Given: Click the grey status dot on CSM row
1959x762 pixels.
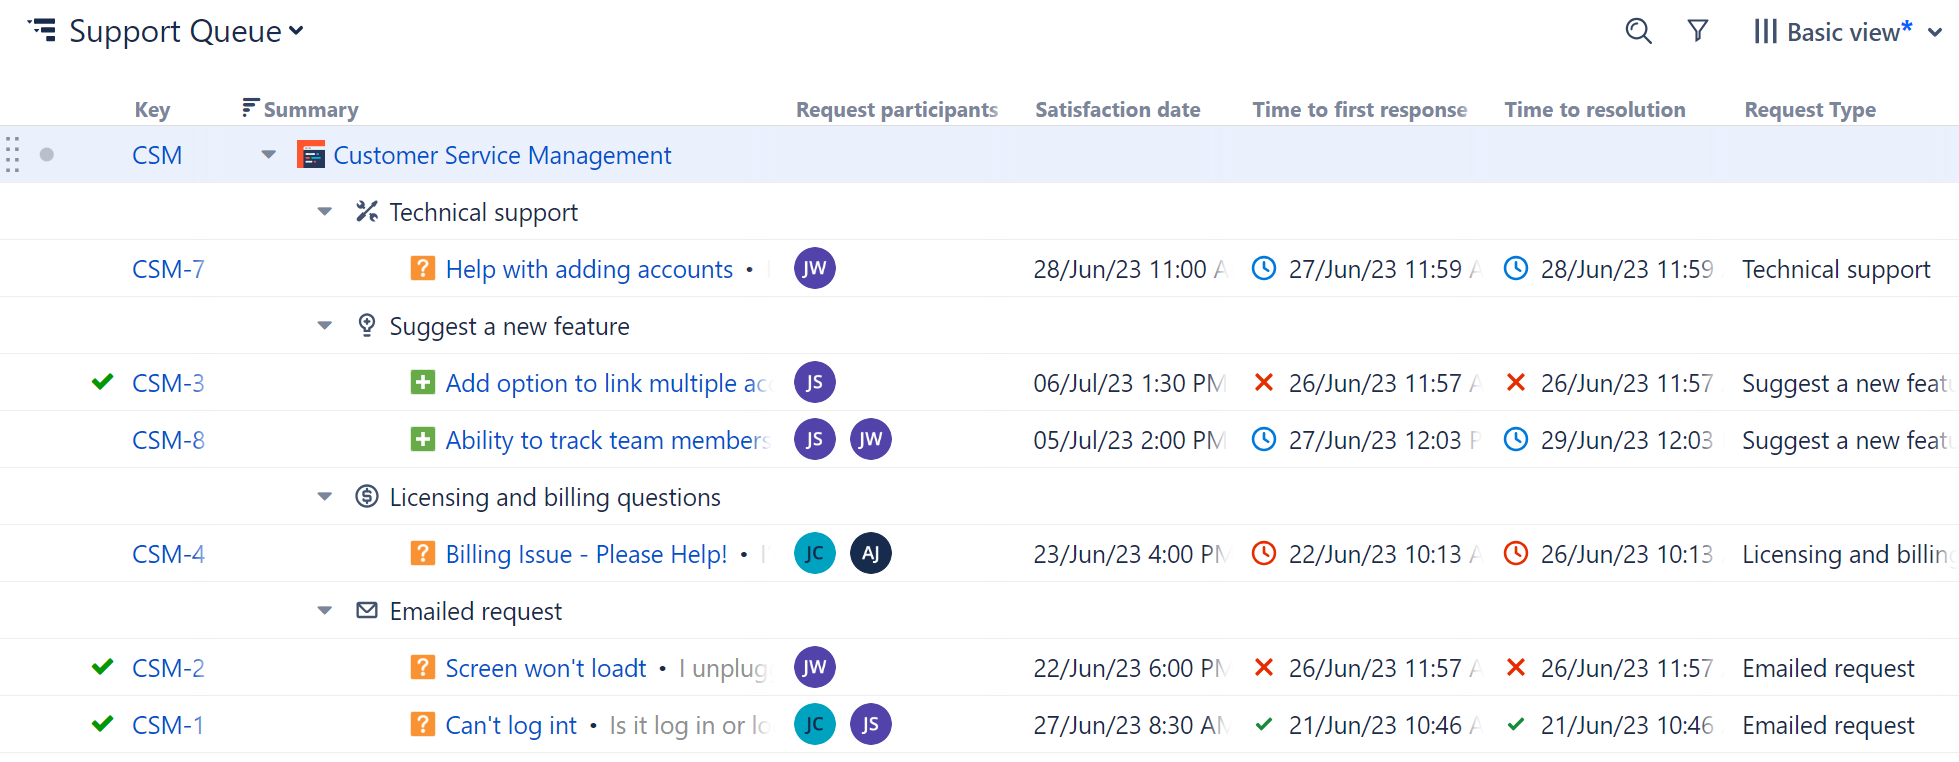Looking at the screenshot, I should [47, 155].
